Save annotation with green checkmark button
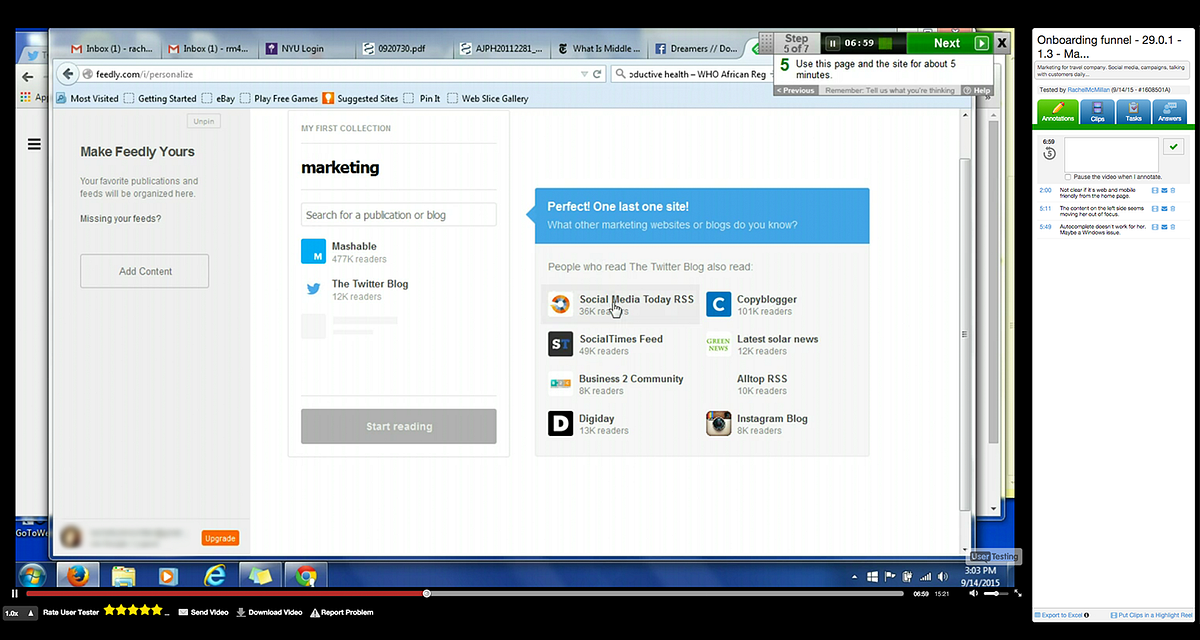The width and height of the screenshot is (1200, 640). [1174, 147]
